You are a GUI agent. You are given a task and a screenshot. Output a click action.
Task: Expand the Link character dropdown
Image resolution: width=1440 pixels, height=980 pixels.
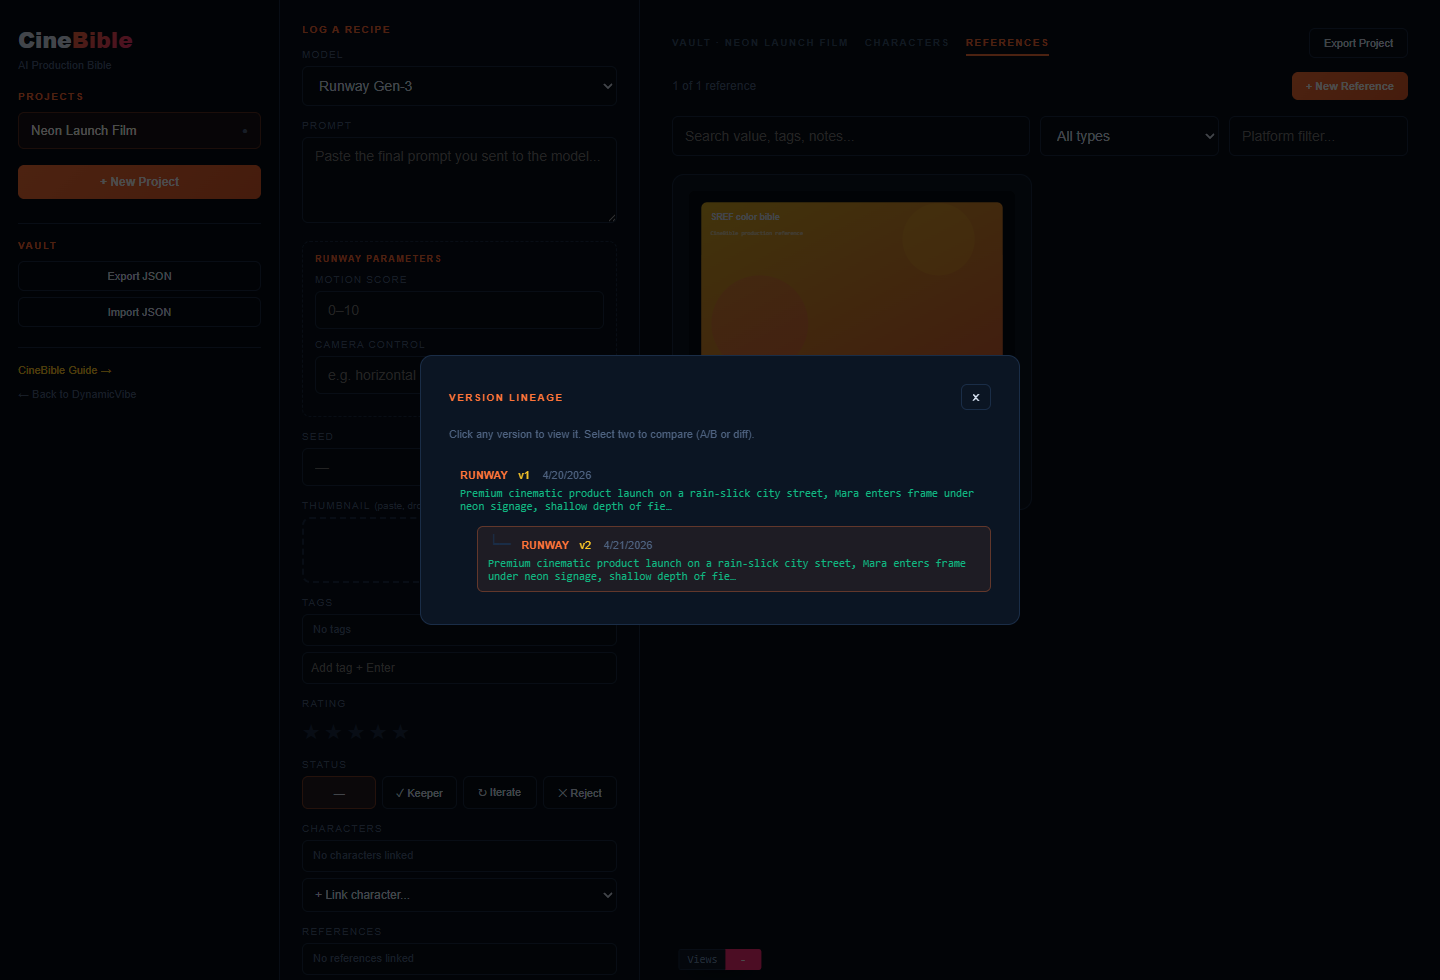tap(459, 895)
